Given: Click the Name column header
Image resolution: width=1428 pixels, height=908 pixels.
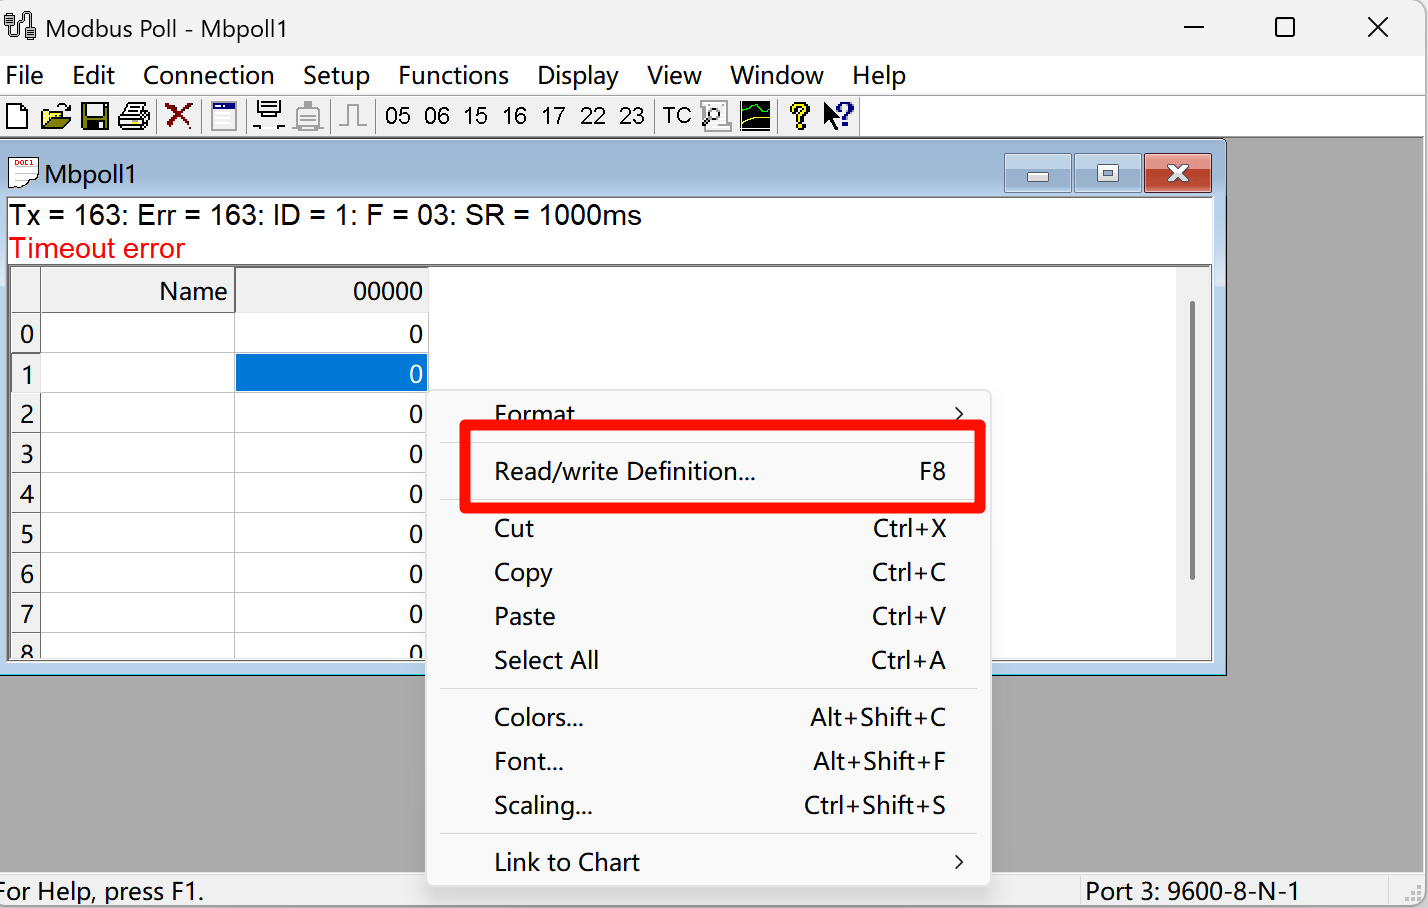Looking at the screenshot, I should click(x=138, y=291).
